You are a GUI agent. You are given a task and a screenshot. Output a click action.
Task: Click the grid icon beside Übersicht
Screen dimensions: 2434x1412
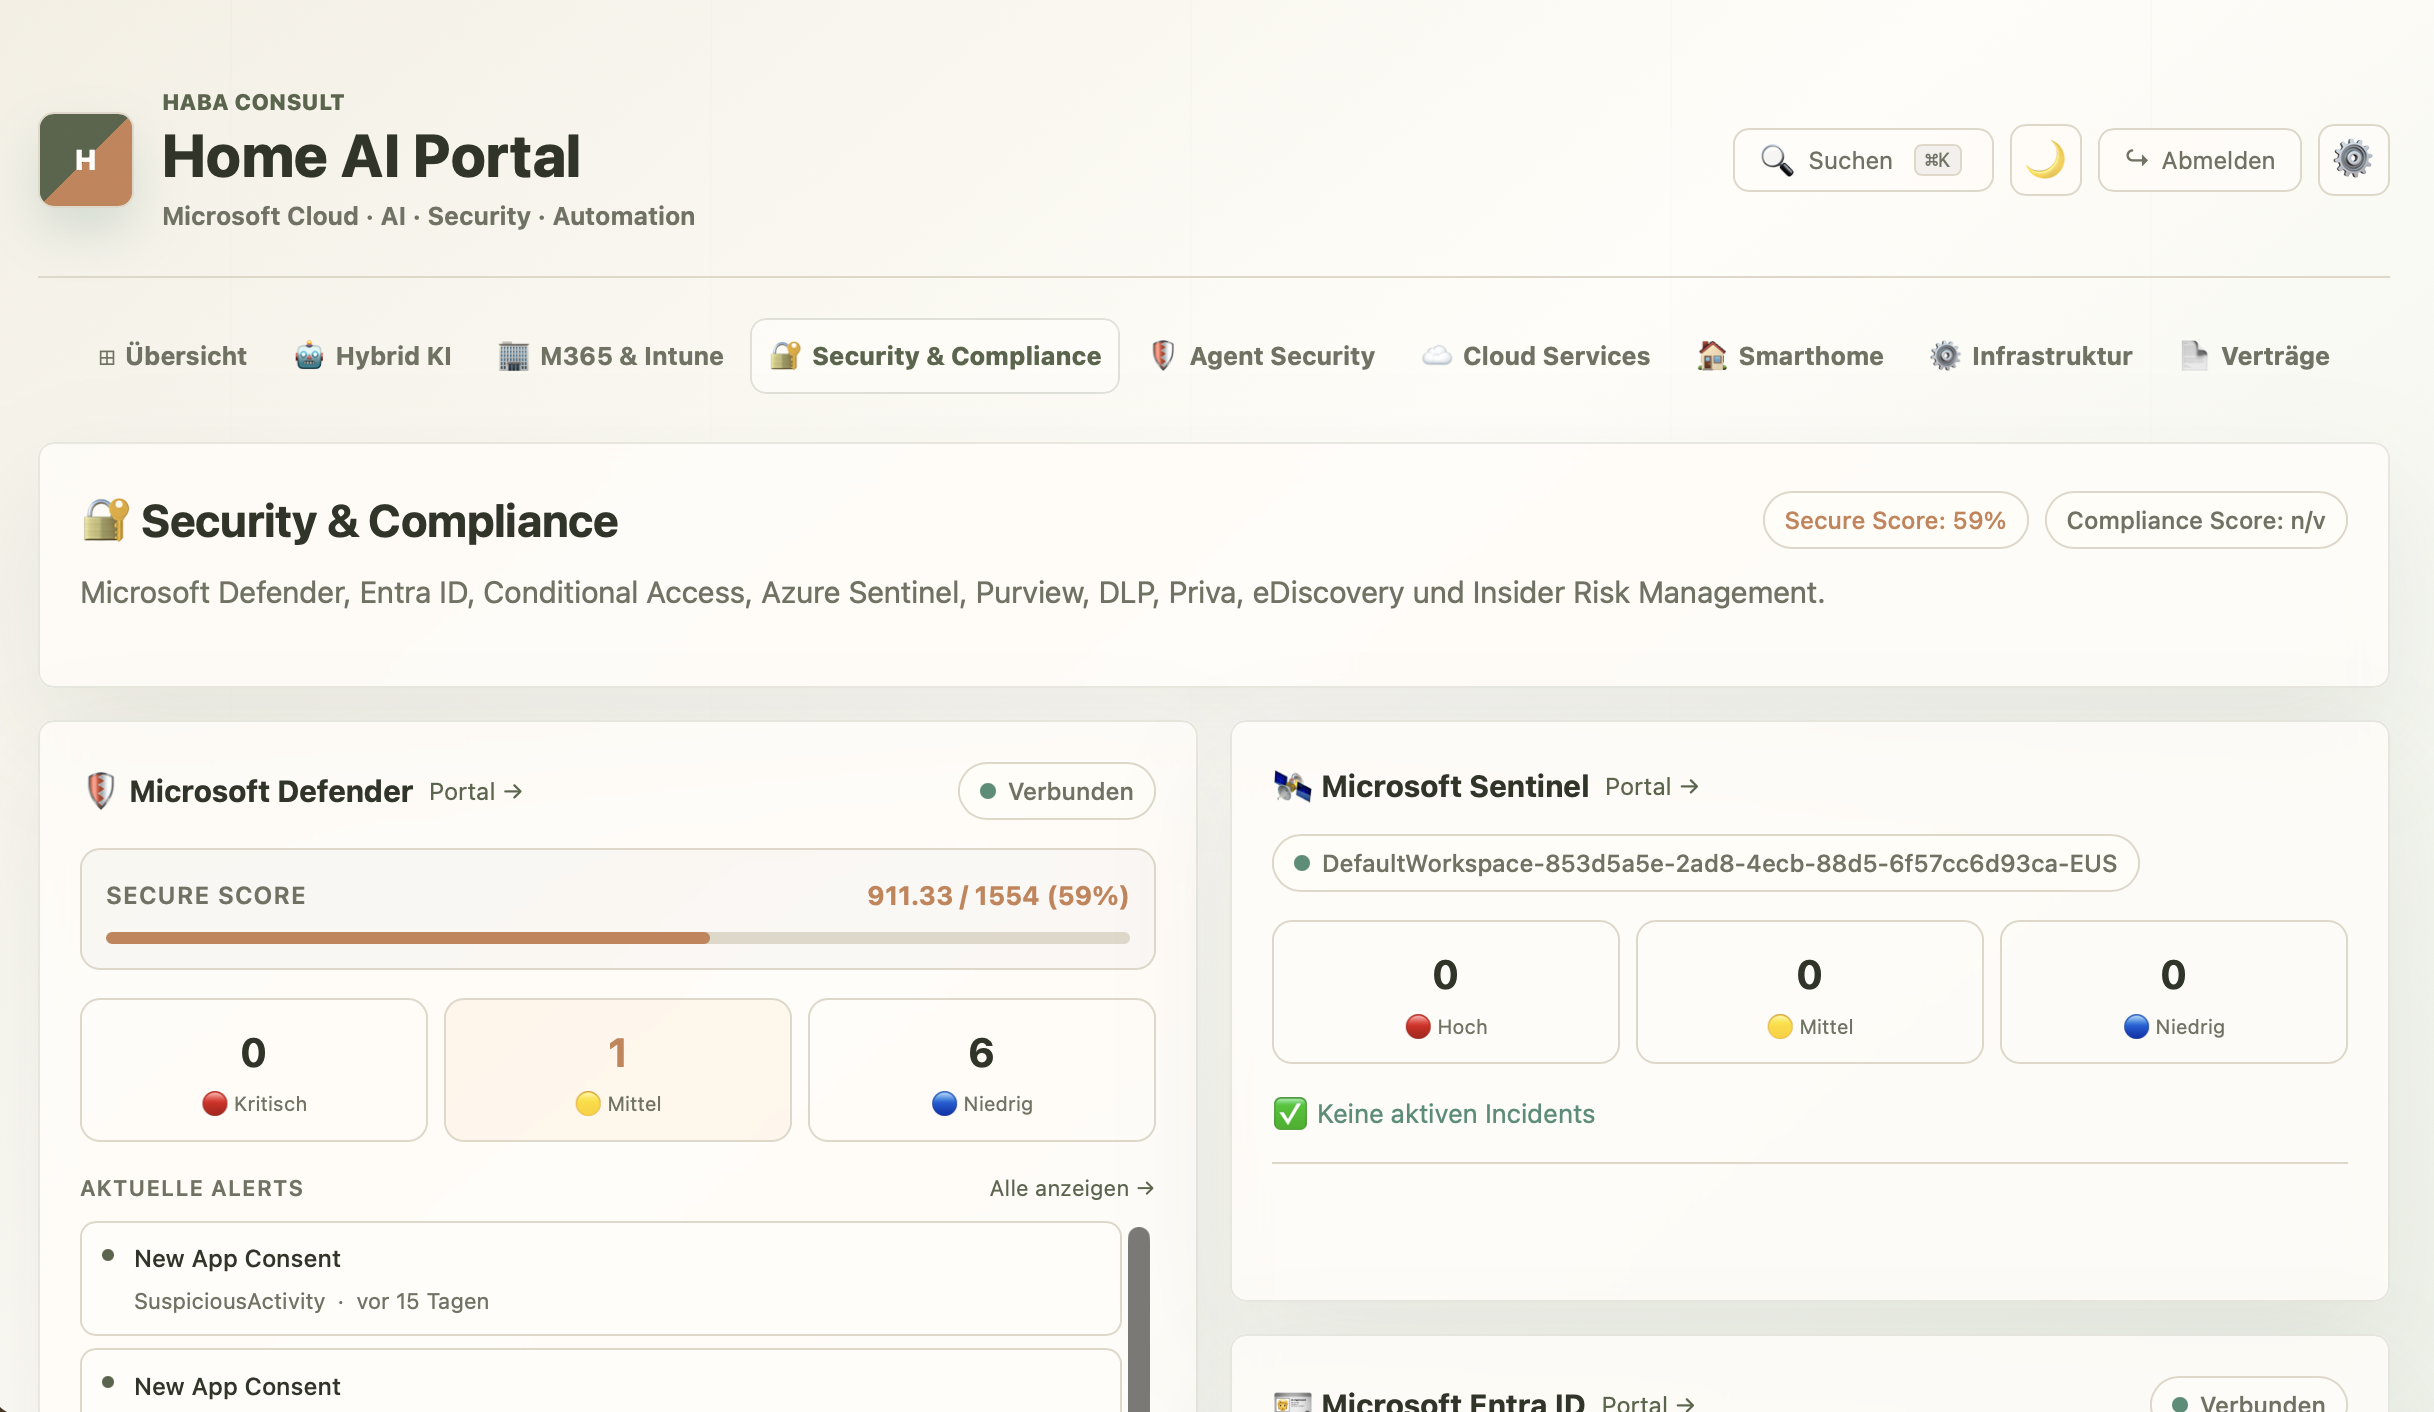point(107,357)
